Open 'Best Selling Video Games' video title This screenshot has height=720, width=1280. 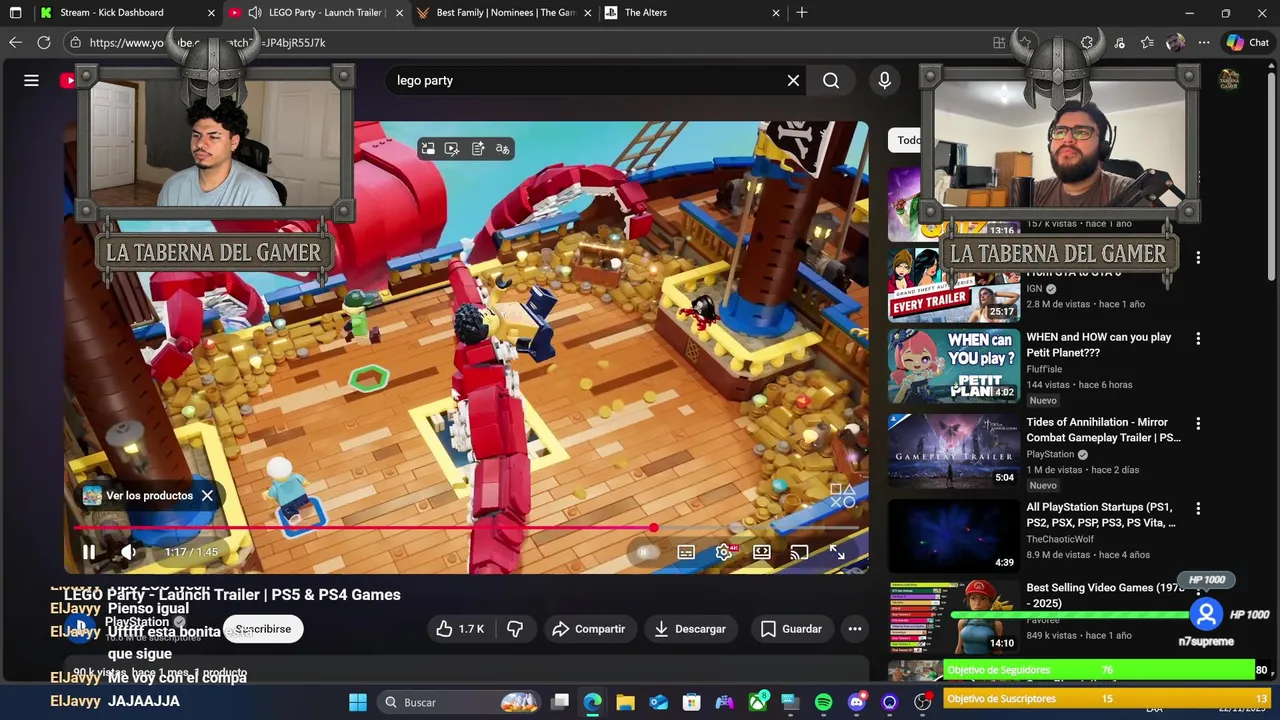(1105, 596)
